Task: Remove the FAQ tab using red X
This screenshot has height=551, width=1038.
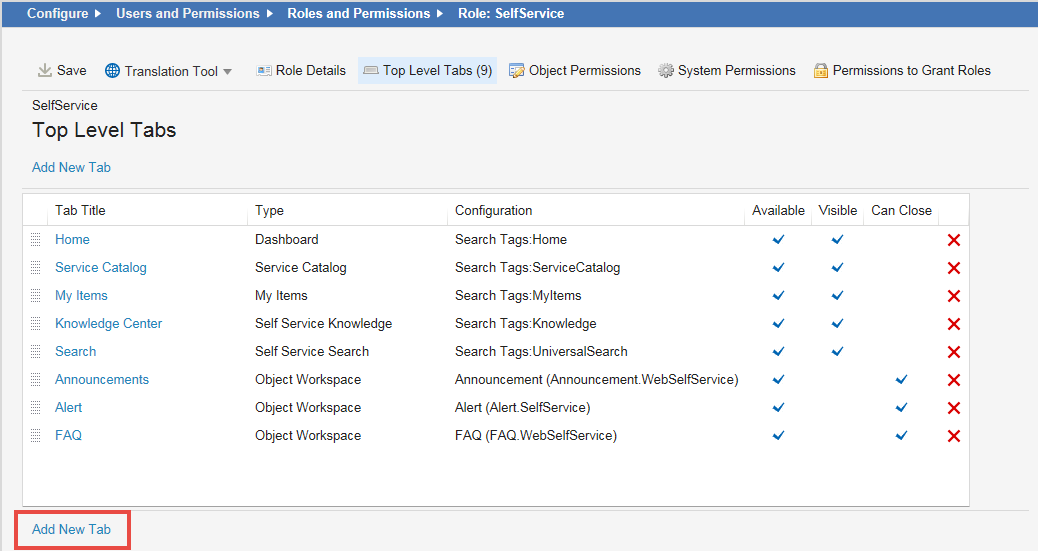Action: [x=953, y=436]
